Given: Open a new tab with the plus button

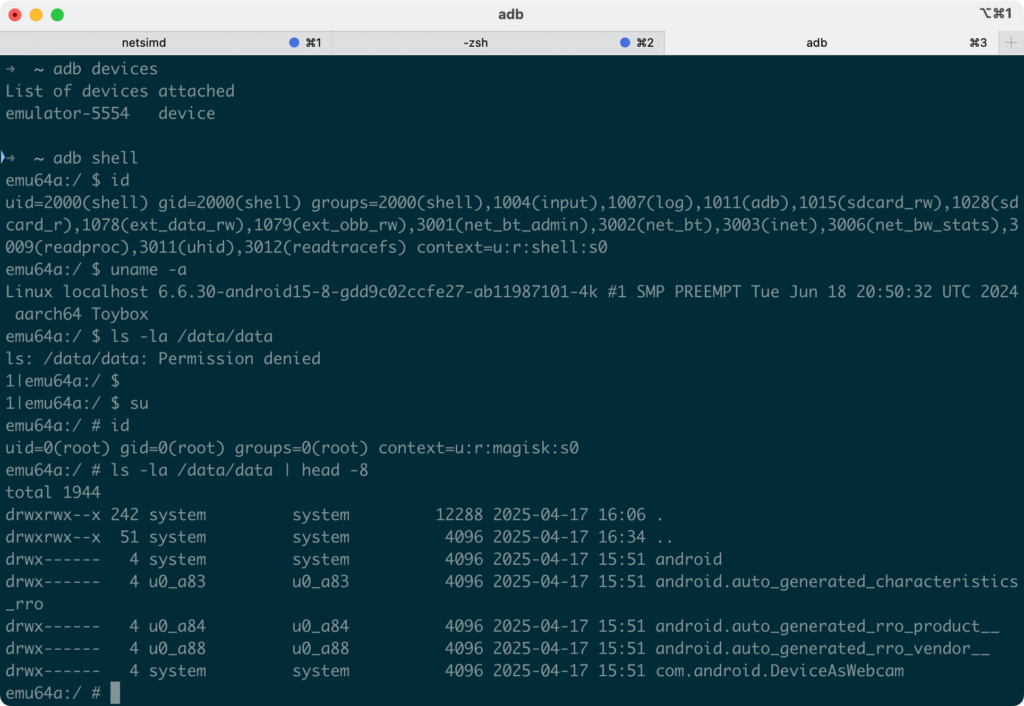Looking at the screenshot, I should click(1010, 43).
